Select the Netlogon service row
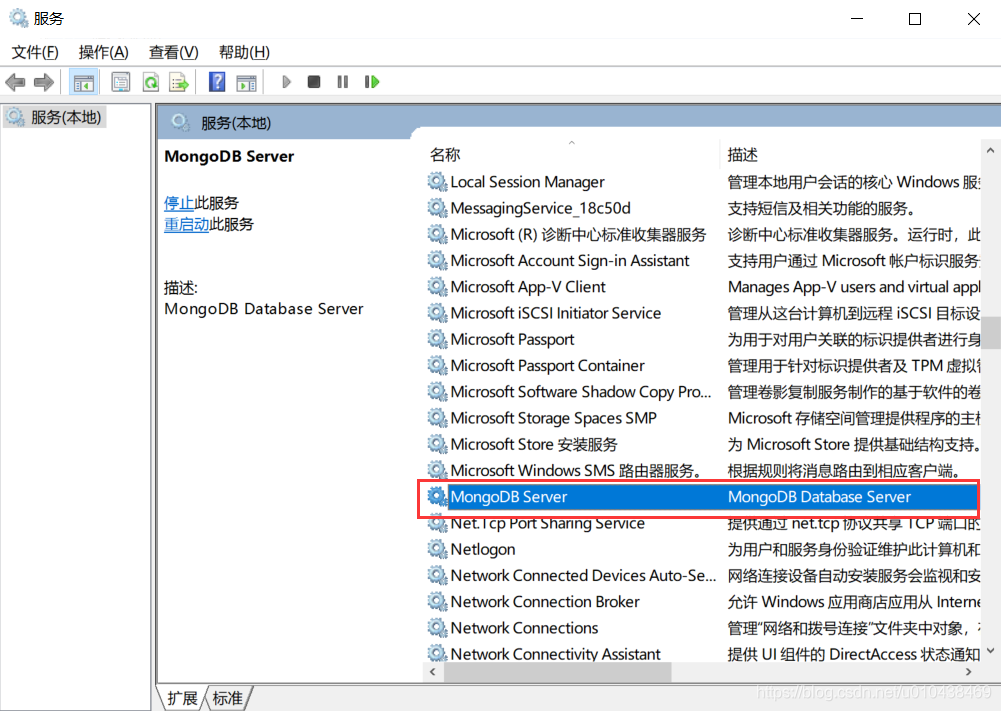1001x711 pixels. click(x=702, y=549)
